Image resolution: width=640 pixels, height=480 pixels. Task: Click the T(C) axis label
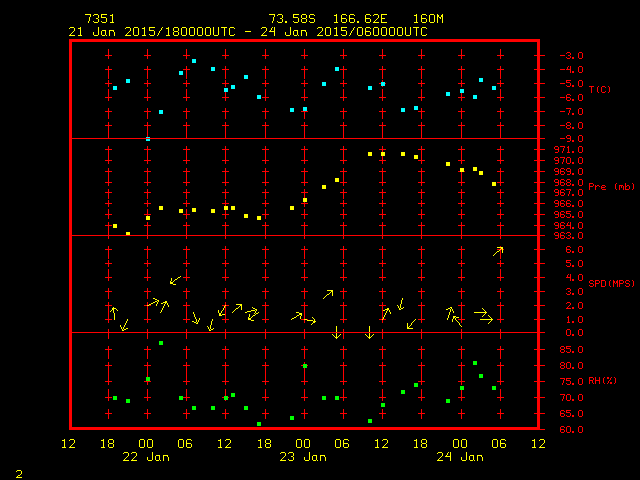(x=600, y=89)
